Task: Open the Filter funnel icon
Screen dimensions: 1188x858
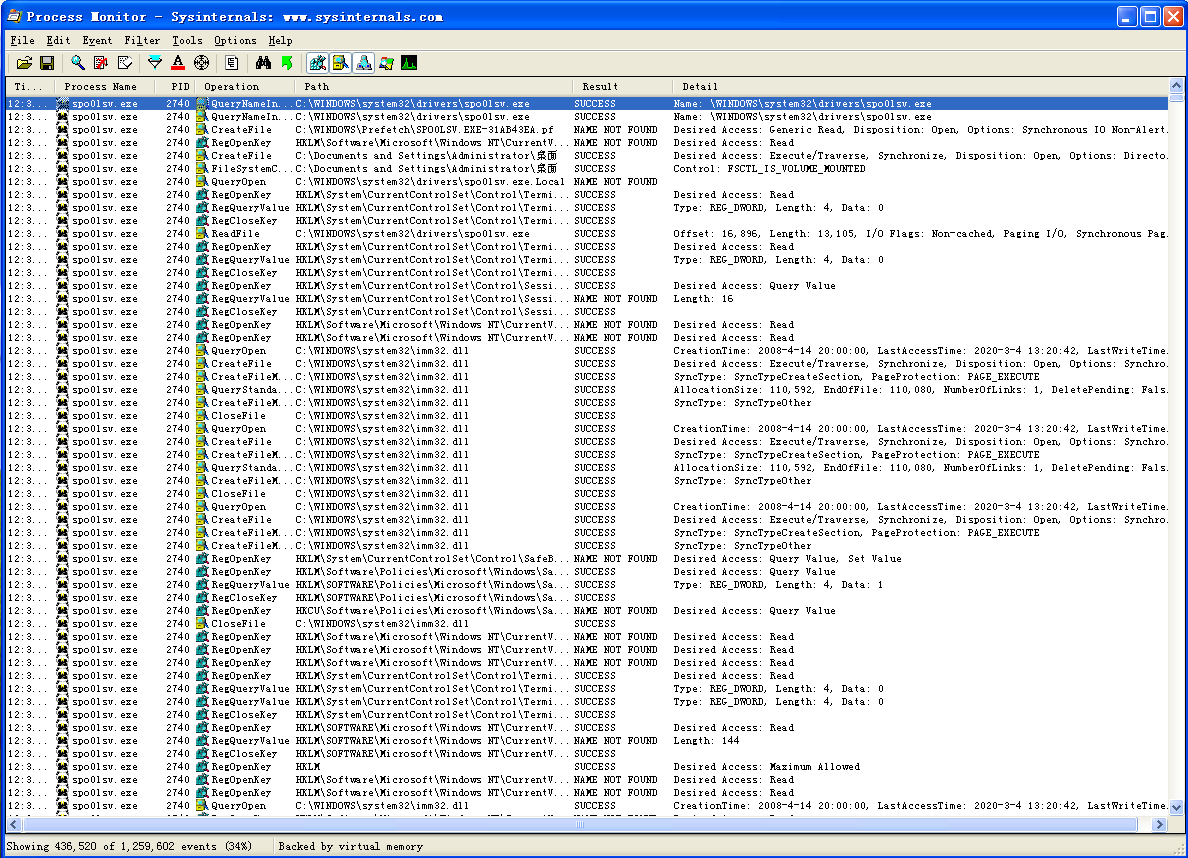Action: (x=155, y=63)
